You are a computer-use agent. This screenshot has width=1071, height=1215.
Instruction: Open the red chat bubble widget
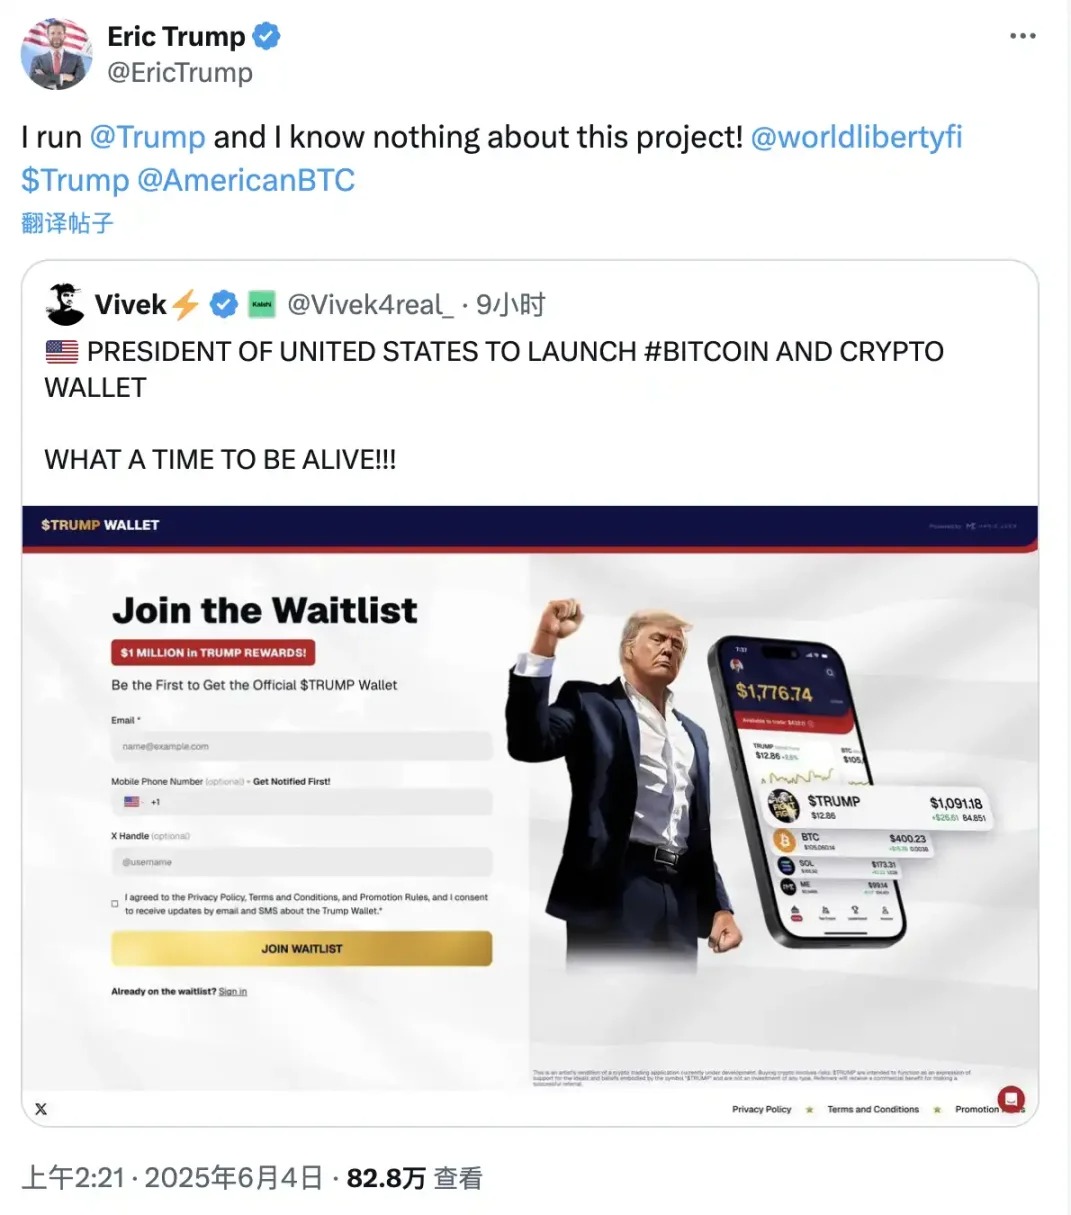point(1013,1097)
